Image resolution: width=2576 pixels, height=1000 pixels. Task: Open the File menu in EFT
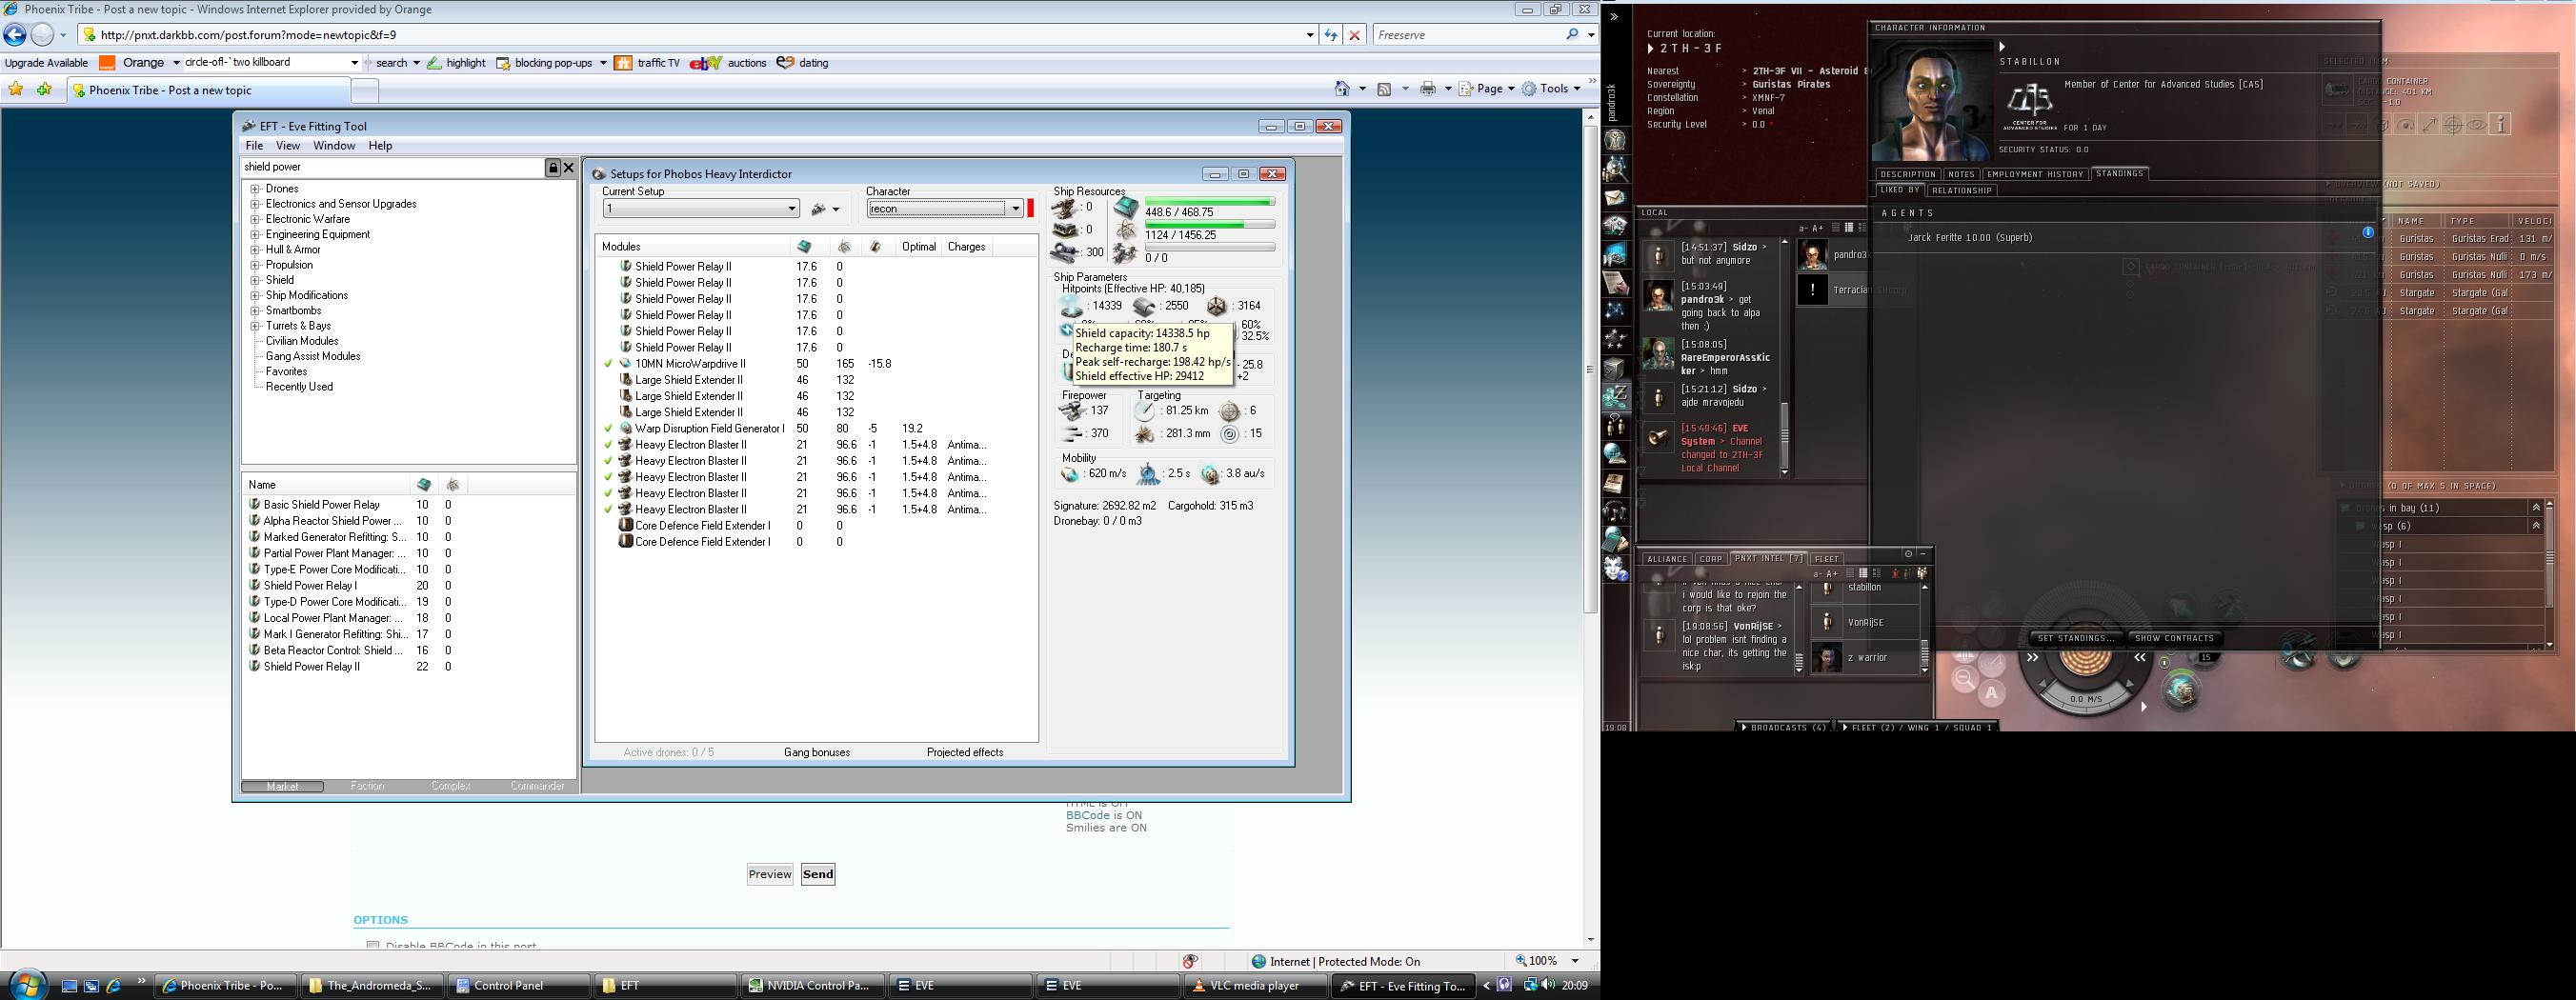[254, 146]
